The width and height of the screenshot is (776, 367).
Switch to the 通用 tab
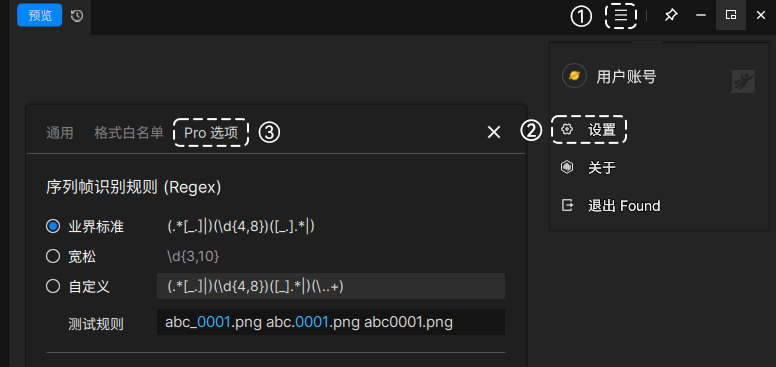click(x=60, y=133)
